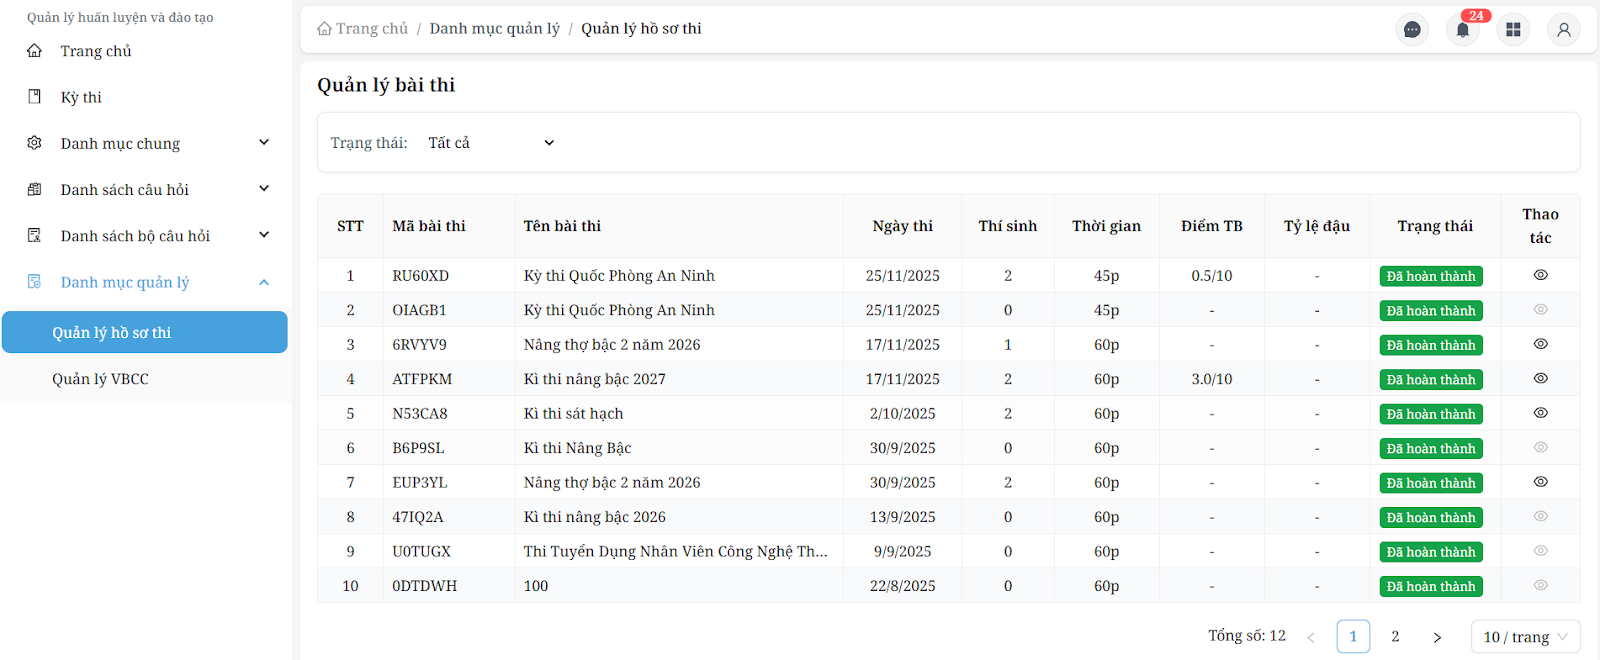Click eye icon for exam N53CA8
This screenshot has width=1600, height=660.
click(x=1540, y=413)
